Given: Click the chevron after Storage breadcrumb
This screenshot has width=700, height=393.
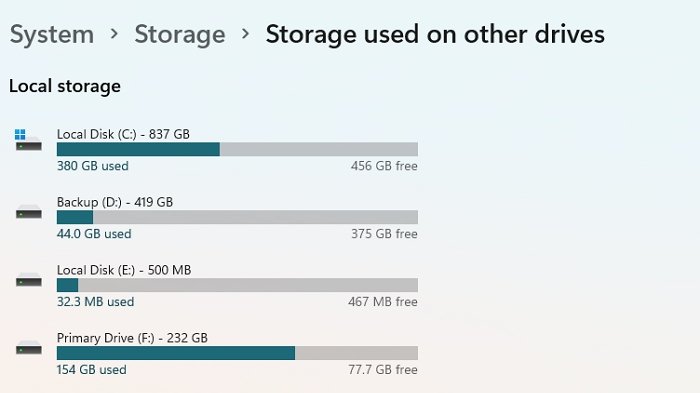Looking at the screenshot, I should pyautogui.click(x=245, y=34).
